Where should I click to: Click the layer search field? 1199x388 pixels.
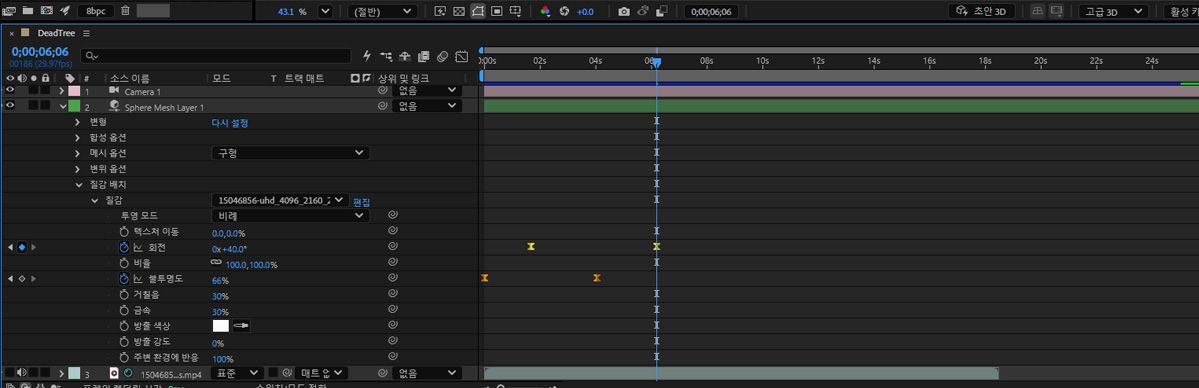pos(216,56)
